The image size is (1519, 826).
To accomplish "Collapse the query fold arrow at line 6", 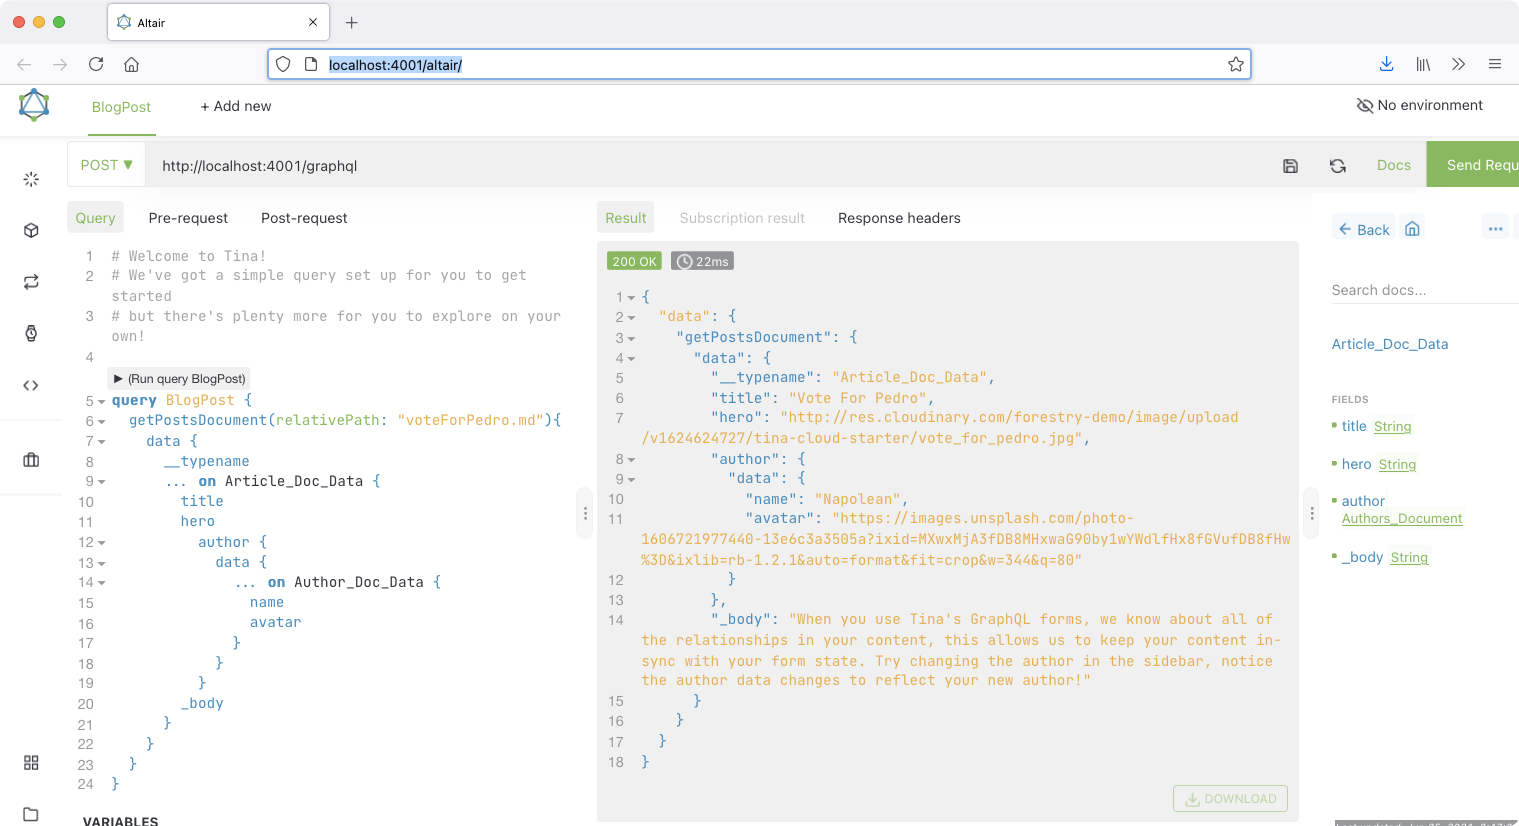I will tap(102, 422).
